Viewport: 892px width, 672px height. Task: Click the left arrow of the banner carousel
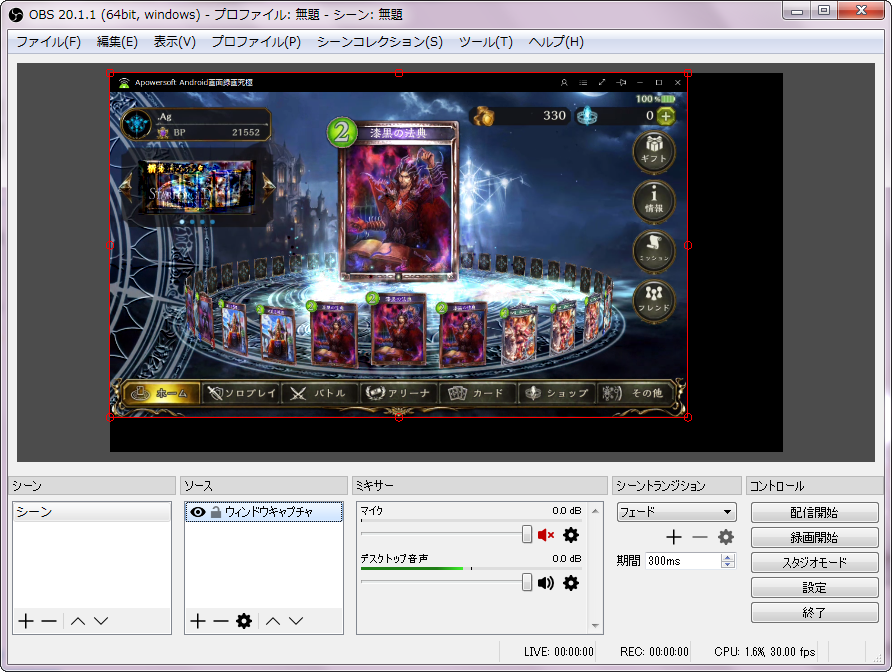click(x=126, y=185)
